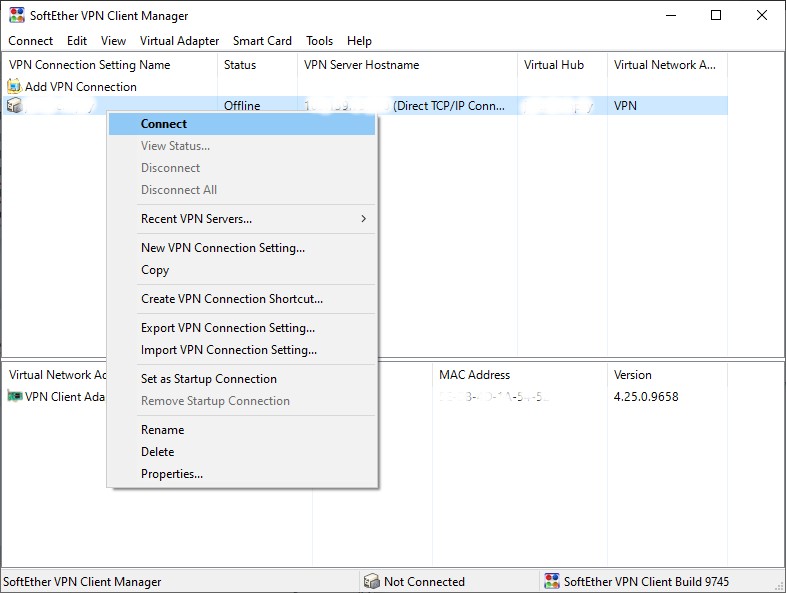Viewport: 786px width, 593px height.
Task: Click the (Direct TCP/IP Conn... hostname cell
Action: point(449,106)
